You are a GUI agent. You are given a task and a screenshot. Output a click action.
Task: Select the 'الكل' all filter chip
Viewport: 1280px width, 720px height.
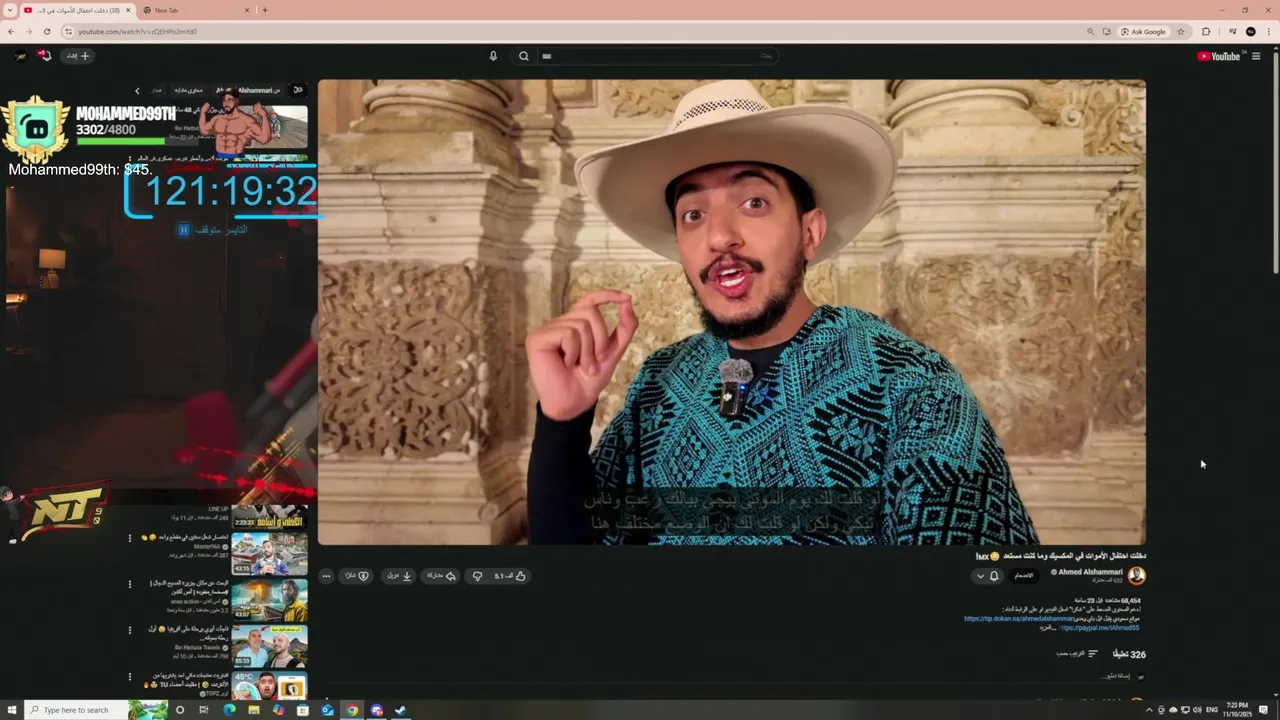coord(297,90)
